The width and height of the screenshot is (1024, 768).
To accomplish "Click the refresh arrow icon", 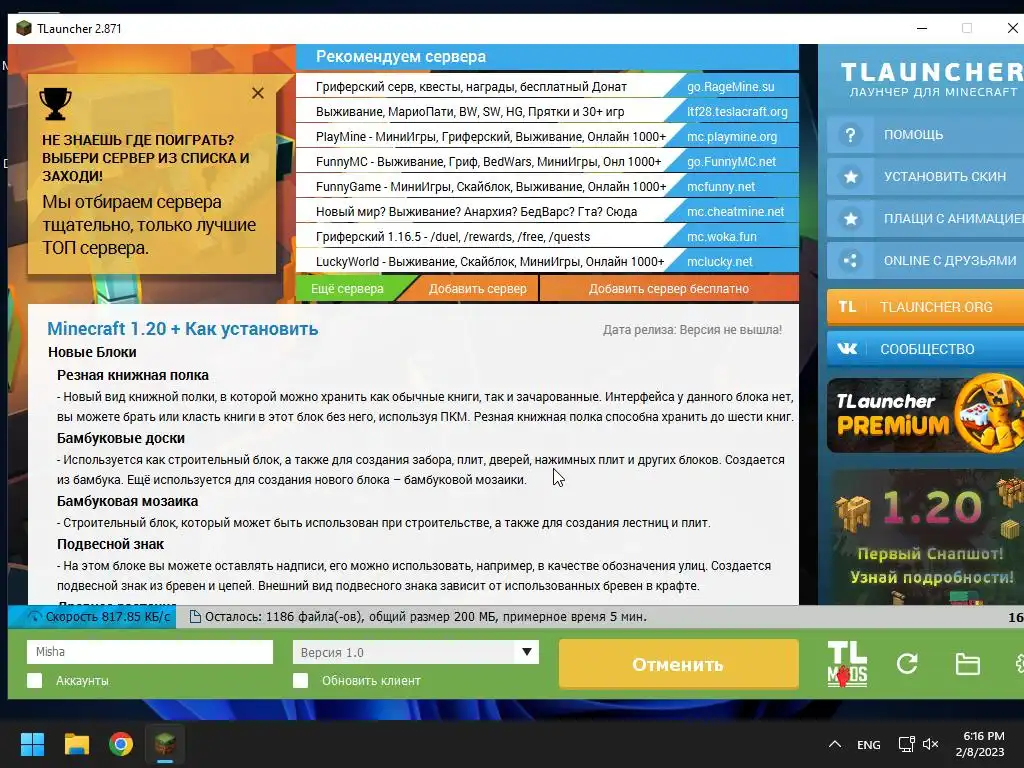I will pos(907,664).
